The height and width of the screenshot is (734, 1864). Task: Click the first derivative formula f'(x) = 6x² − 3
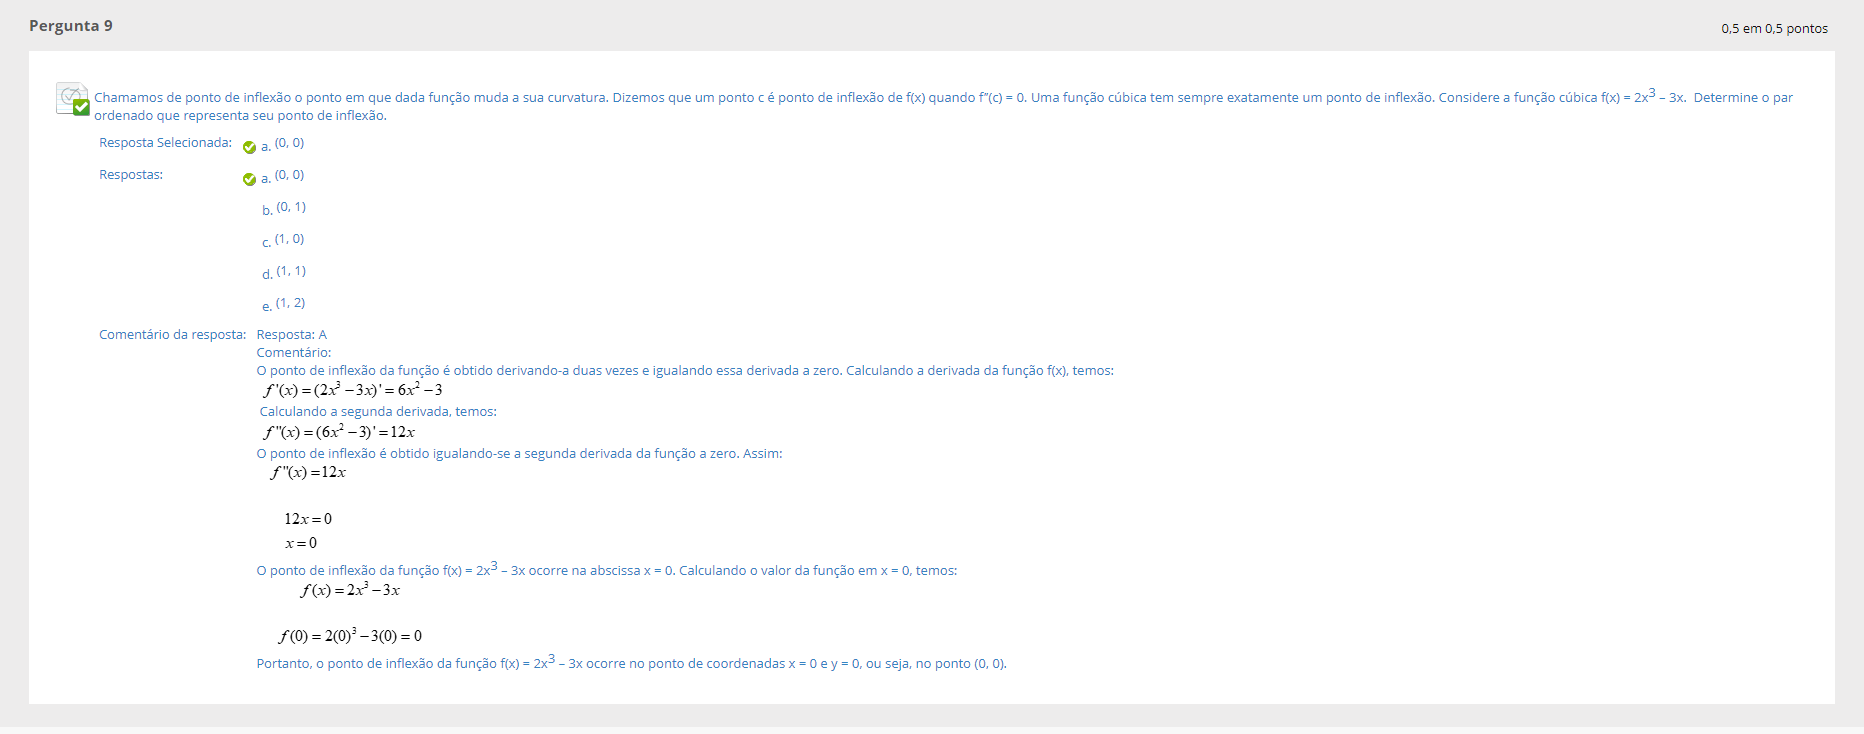(352, 390)
